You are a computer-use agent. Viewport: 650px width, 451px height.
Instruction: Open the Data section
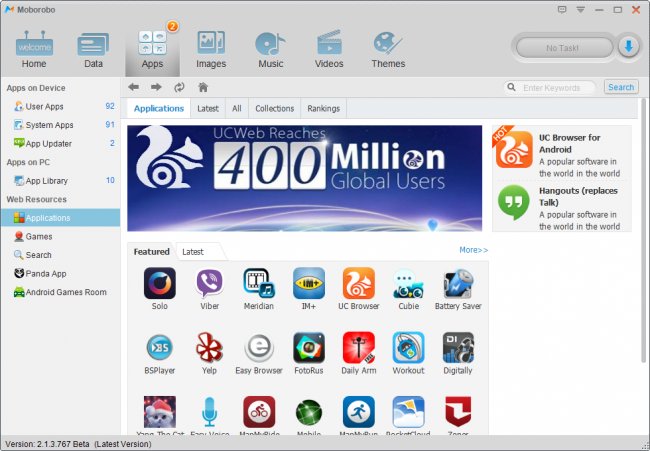point(93,50)
